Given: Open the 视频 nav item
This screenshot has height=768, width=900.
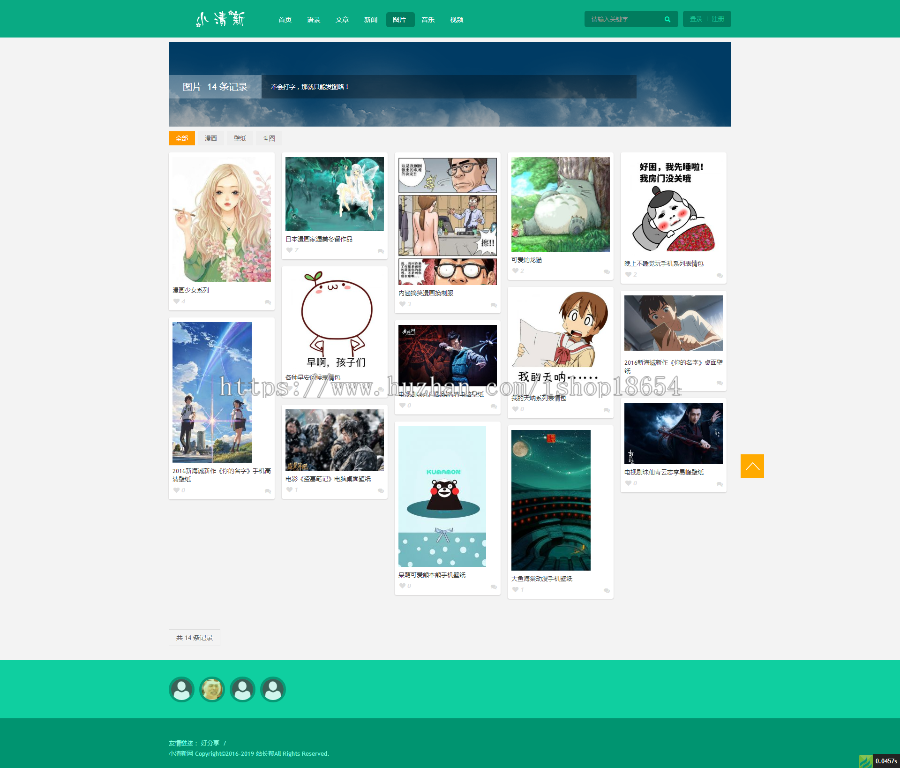Looking at the screenshot, I should tap(457, 20).
